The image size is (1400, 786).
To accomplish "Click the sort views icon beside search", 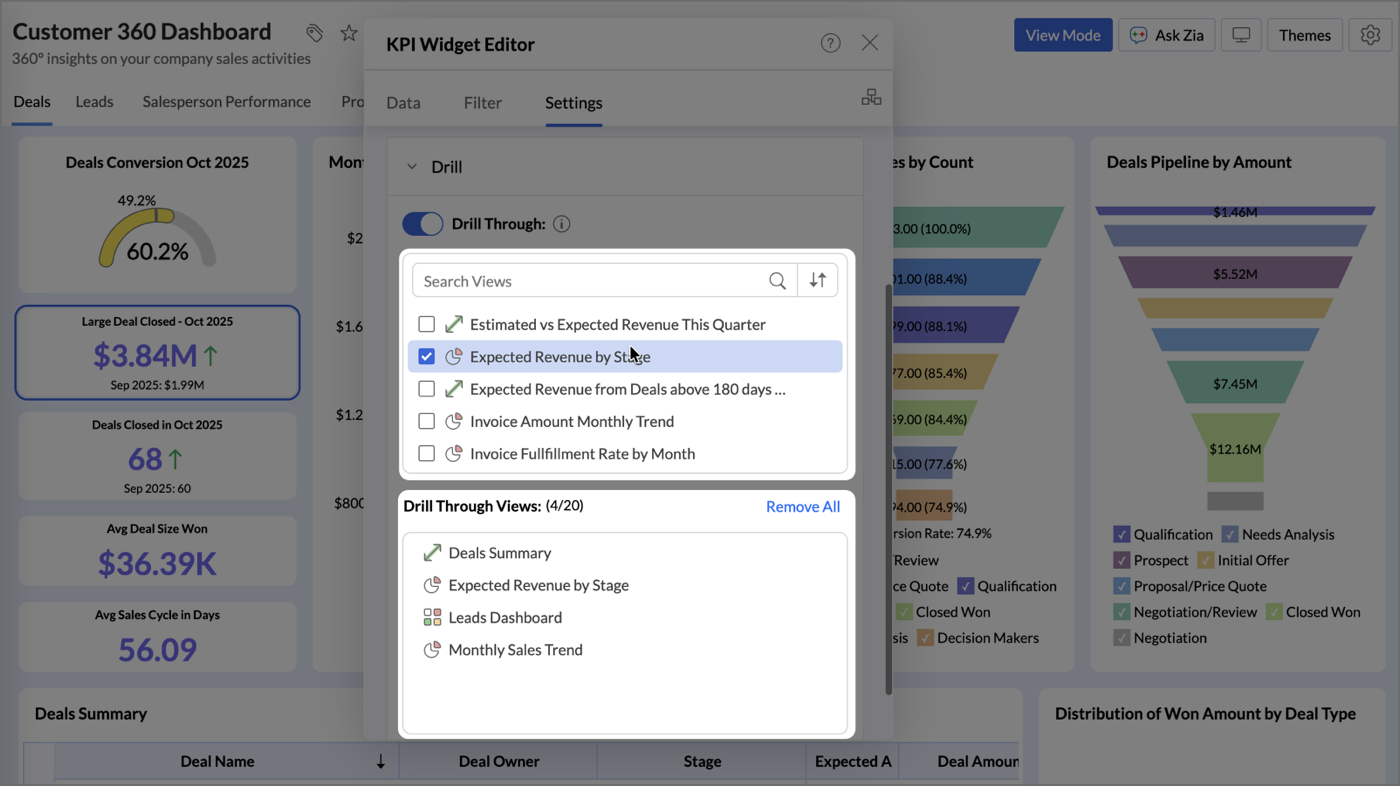I will tap(817, 281).
